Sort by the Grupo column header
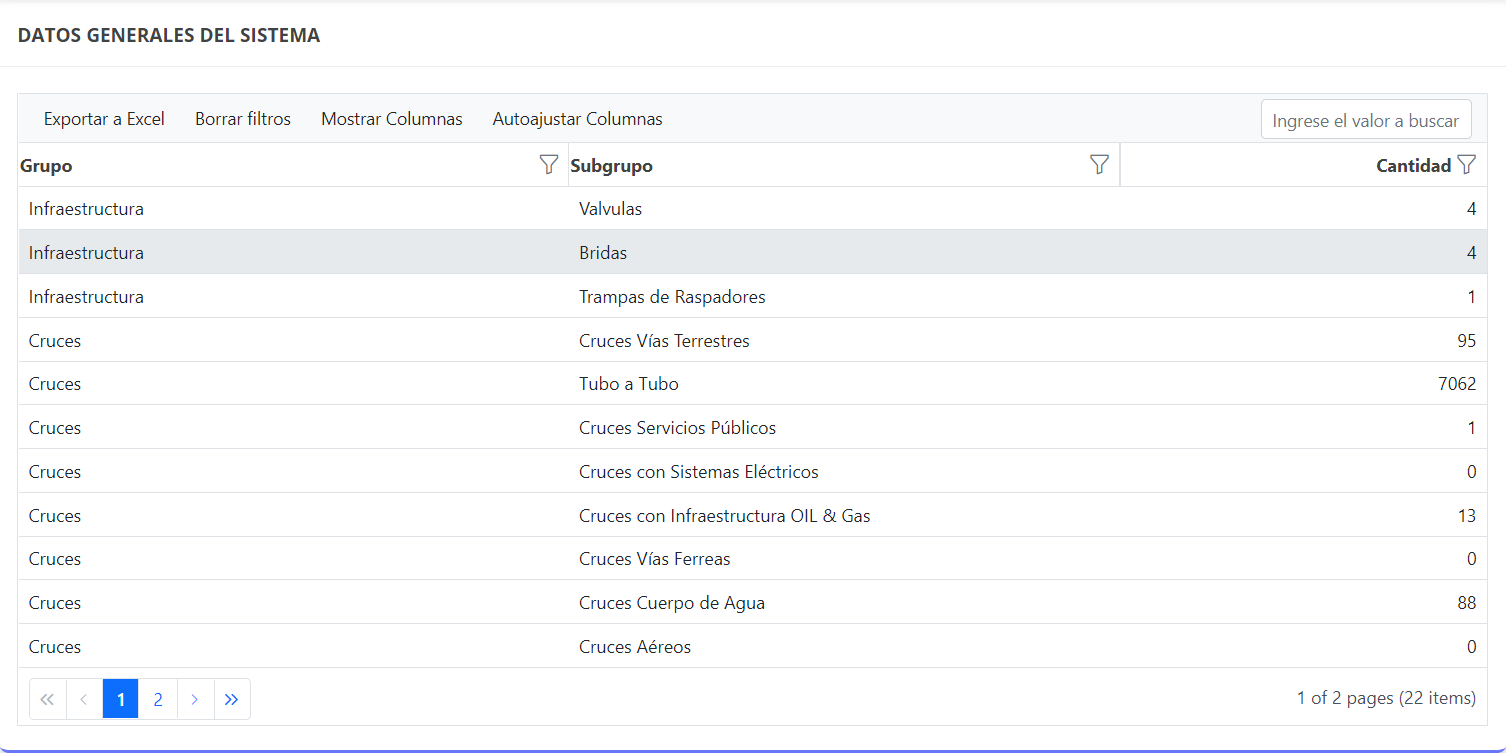Screen dimensions: 1506x753 point(46,166)
